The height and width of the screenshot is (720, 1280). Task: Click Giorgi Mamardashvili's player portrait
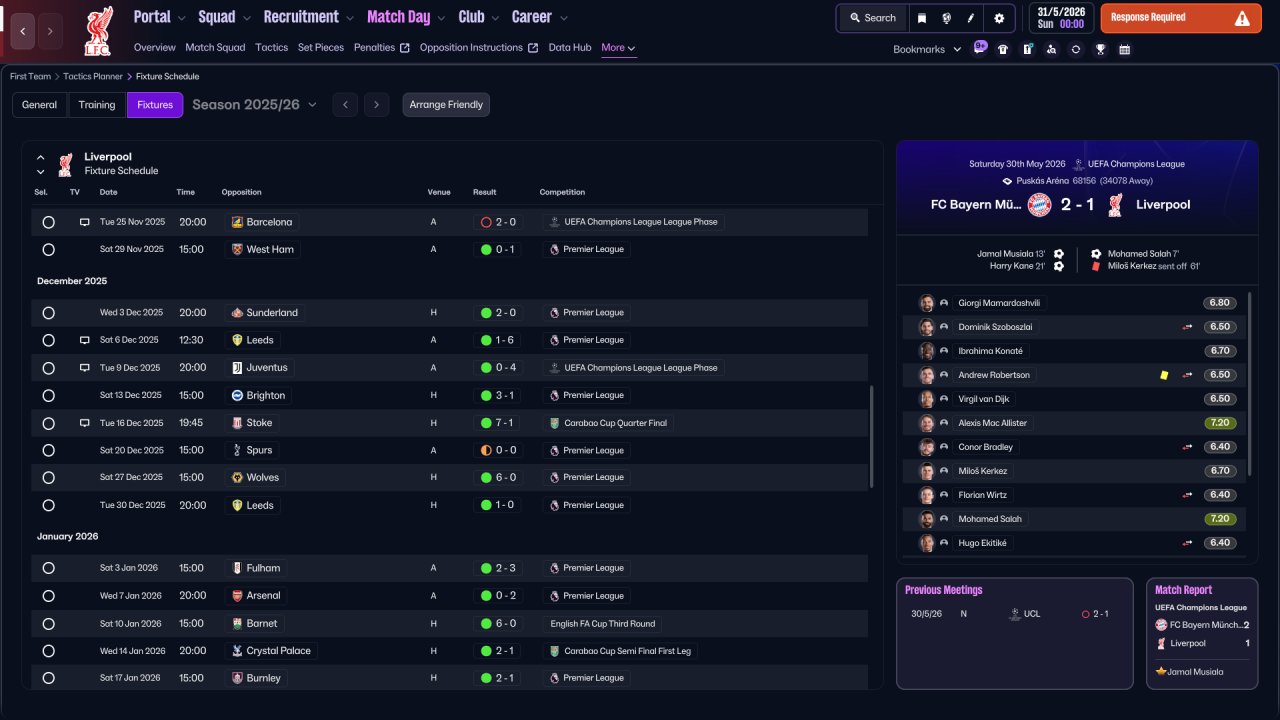tap(927, 303)
